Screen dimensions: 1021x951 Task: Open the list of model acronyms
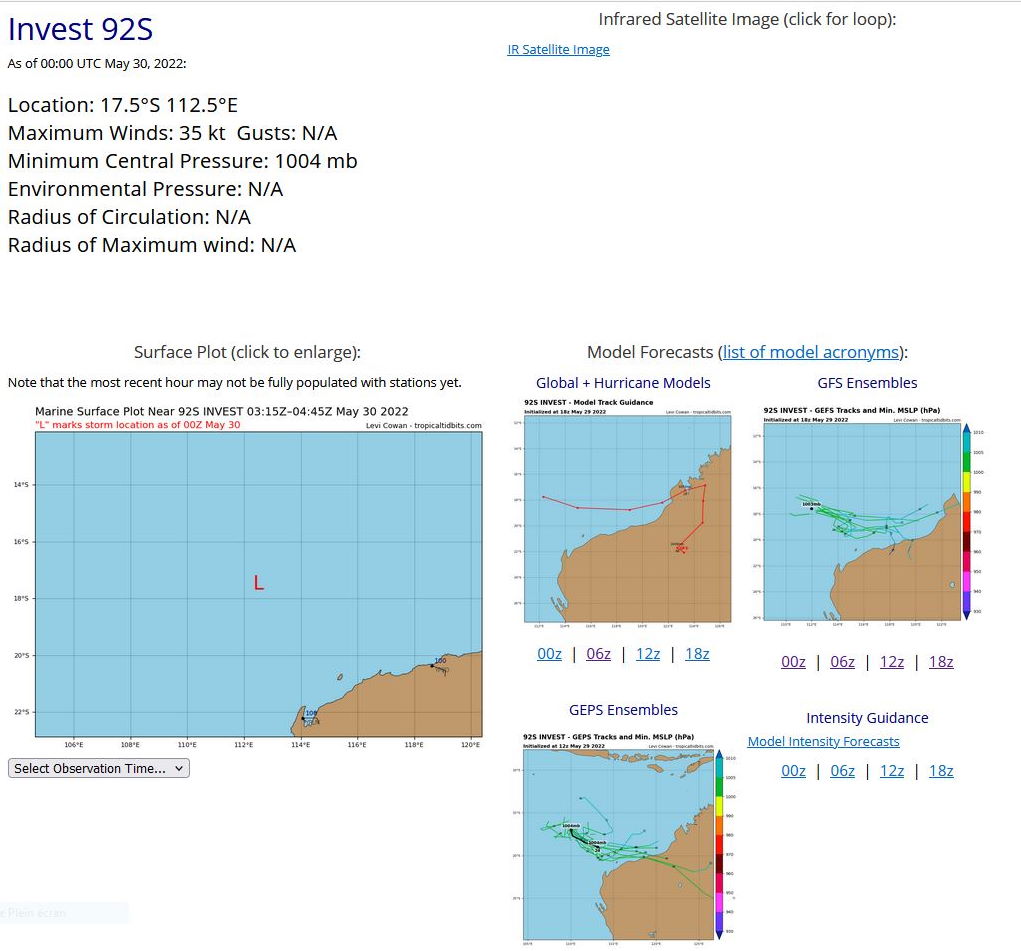[x=810, y=352]
